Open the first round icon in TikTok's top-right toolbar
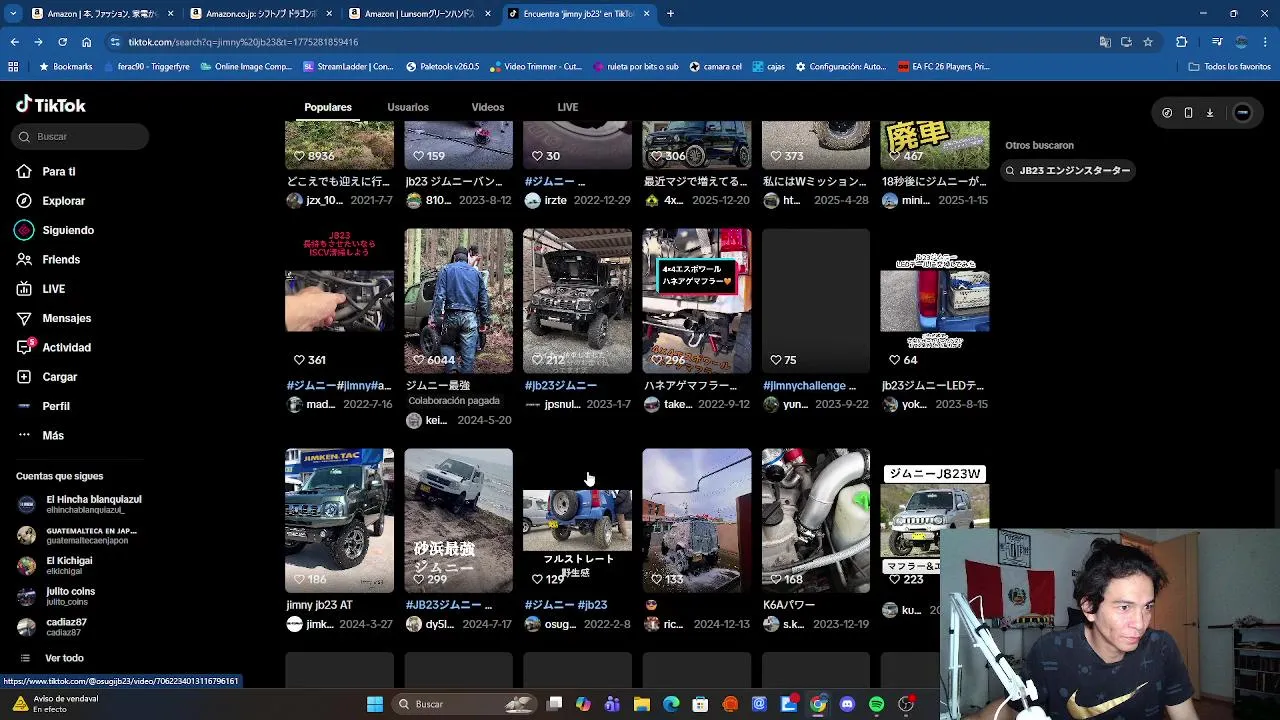Viewport: 1280px width, 720px height. tap(1167, 113)
